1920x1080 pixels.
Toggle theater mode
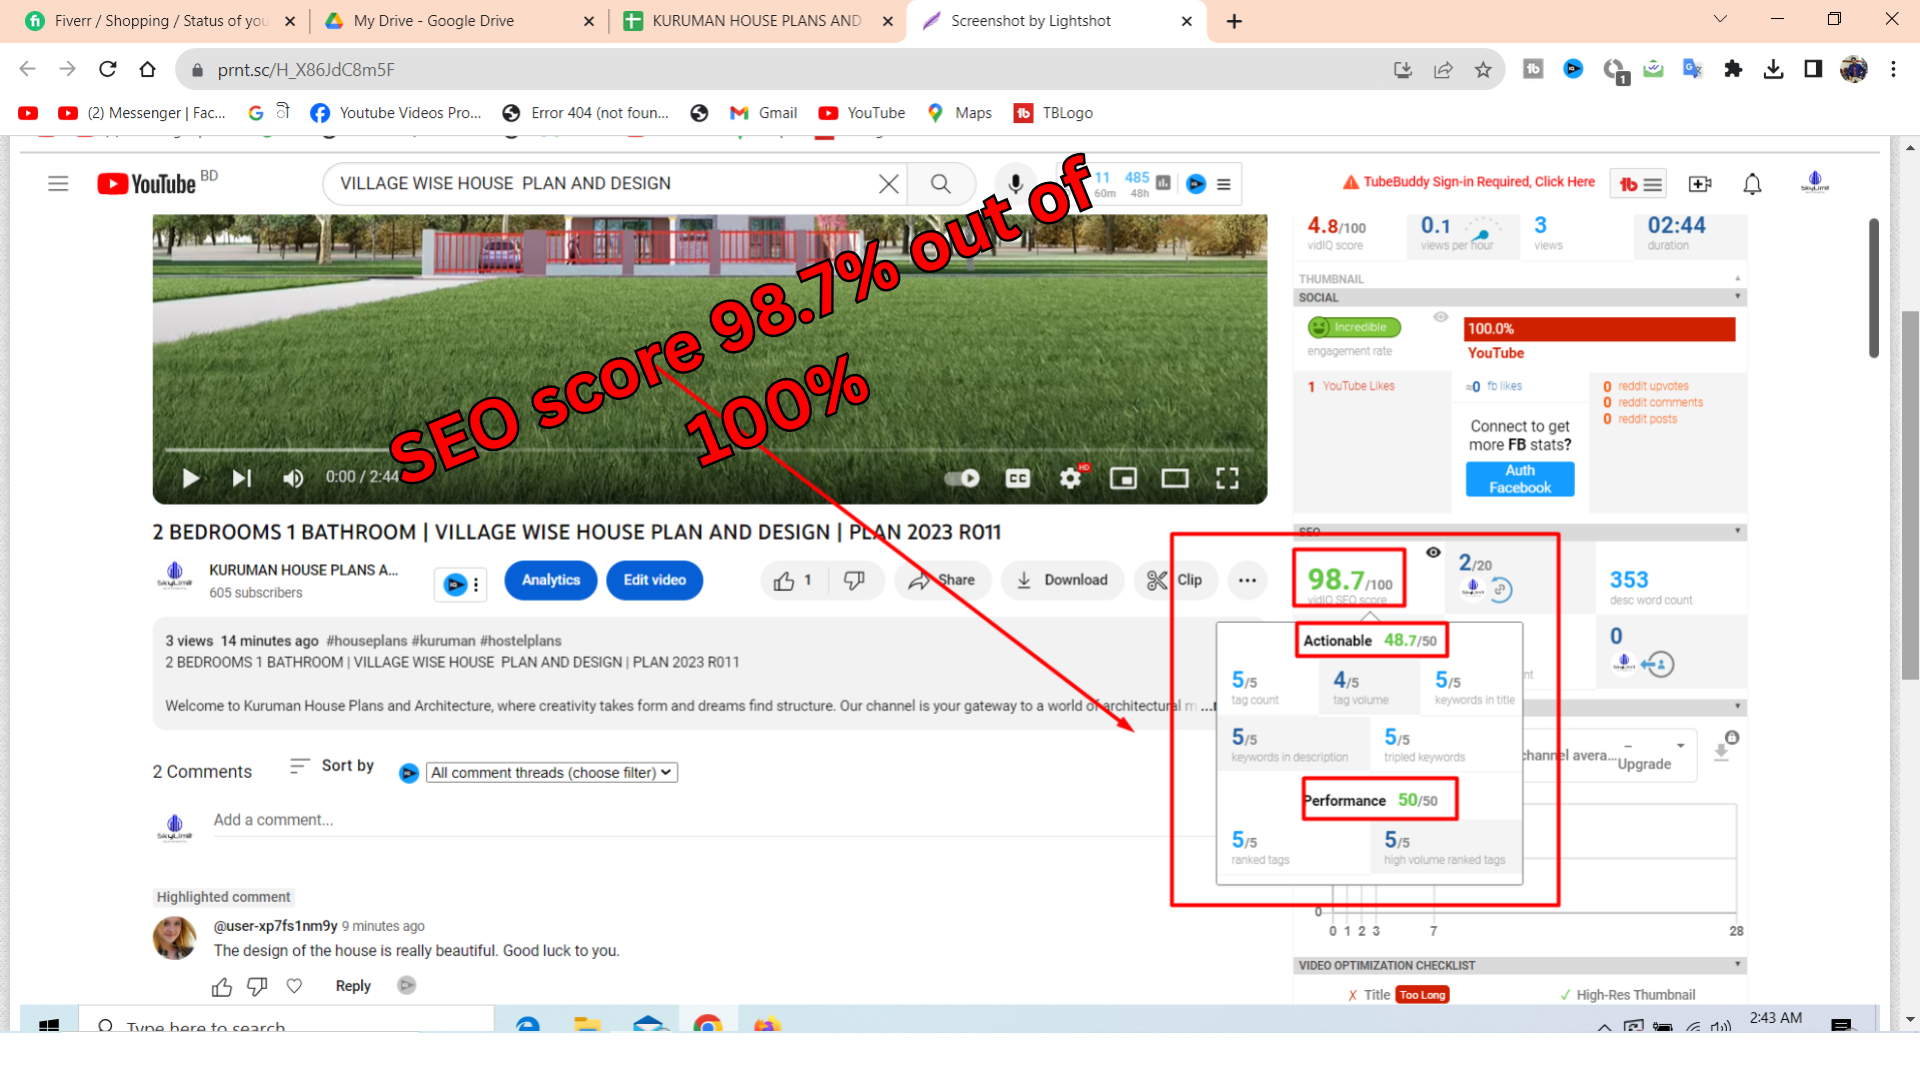(x=1175, y=478)
